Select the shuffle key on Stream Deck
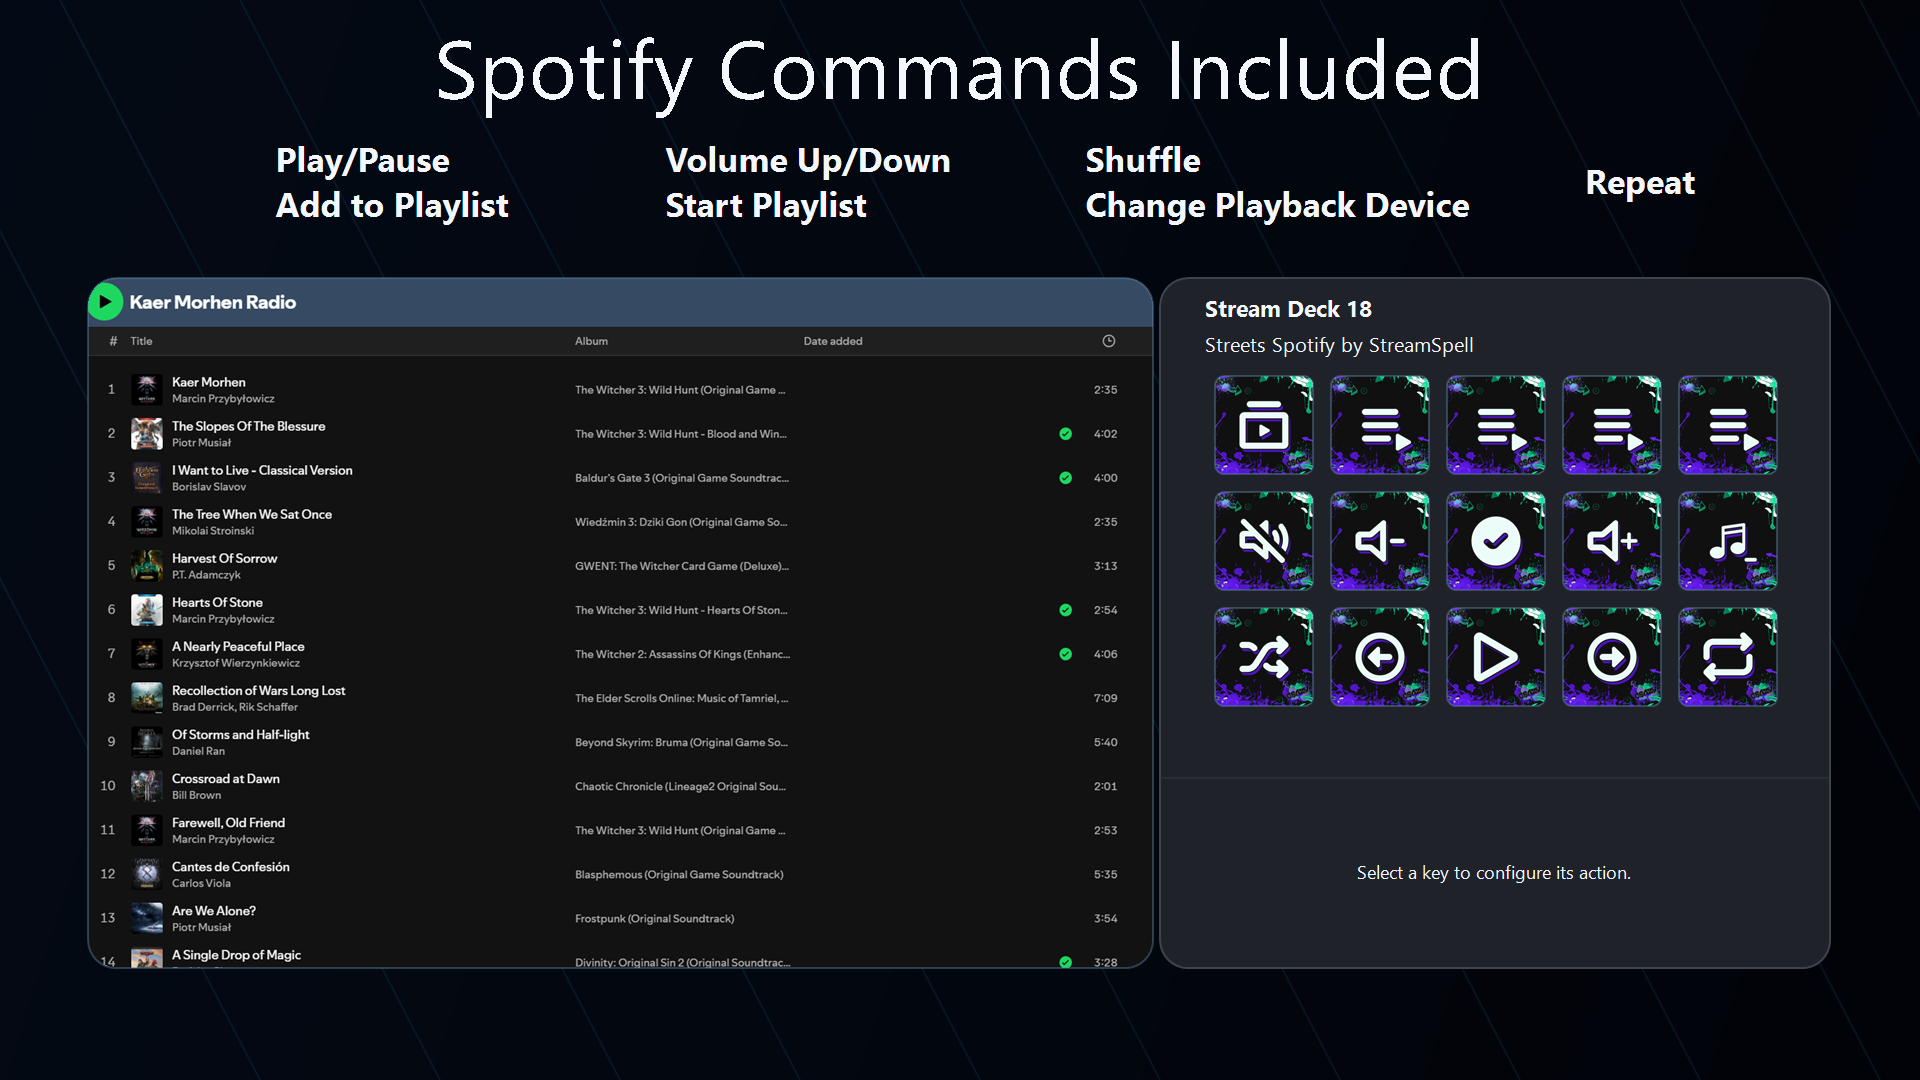This screenshot has height=1080, width=1920. click(x=1264, y=657)
